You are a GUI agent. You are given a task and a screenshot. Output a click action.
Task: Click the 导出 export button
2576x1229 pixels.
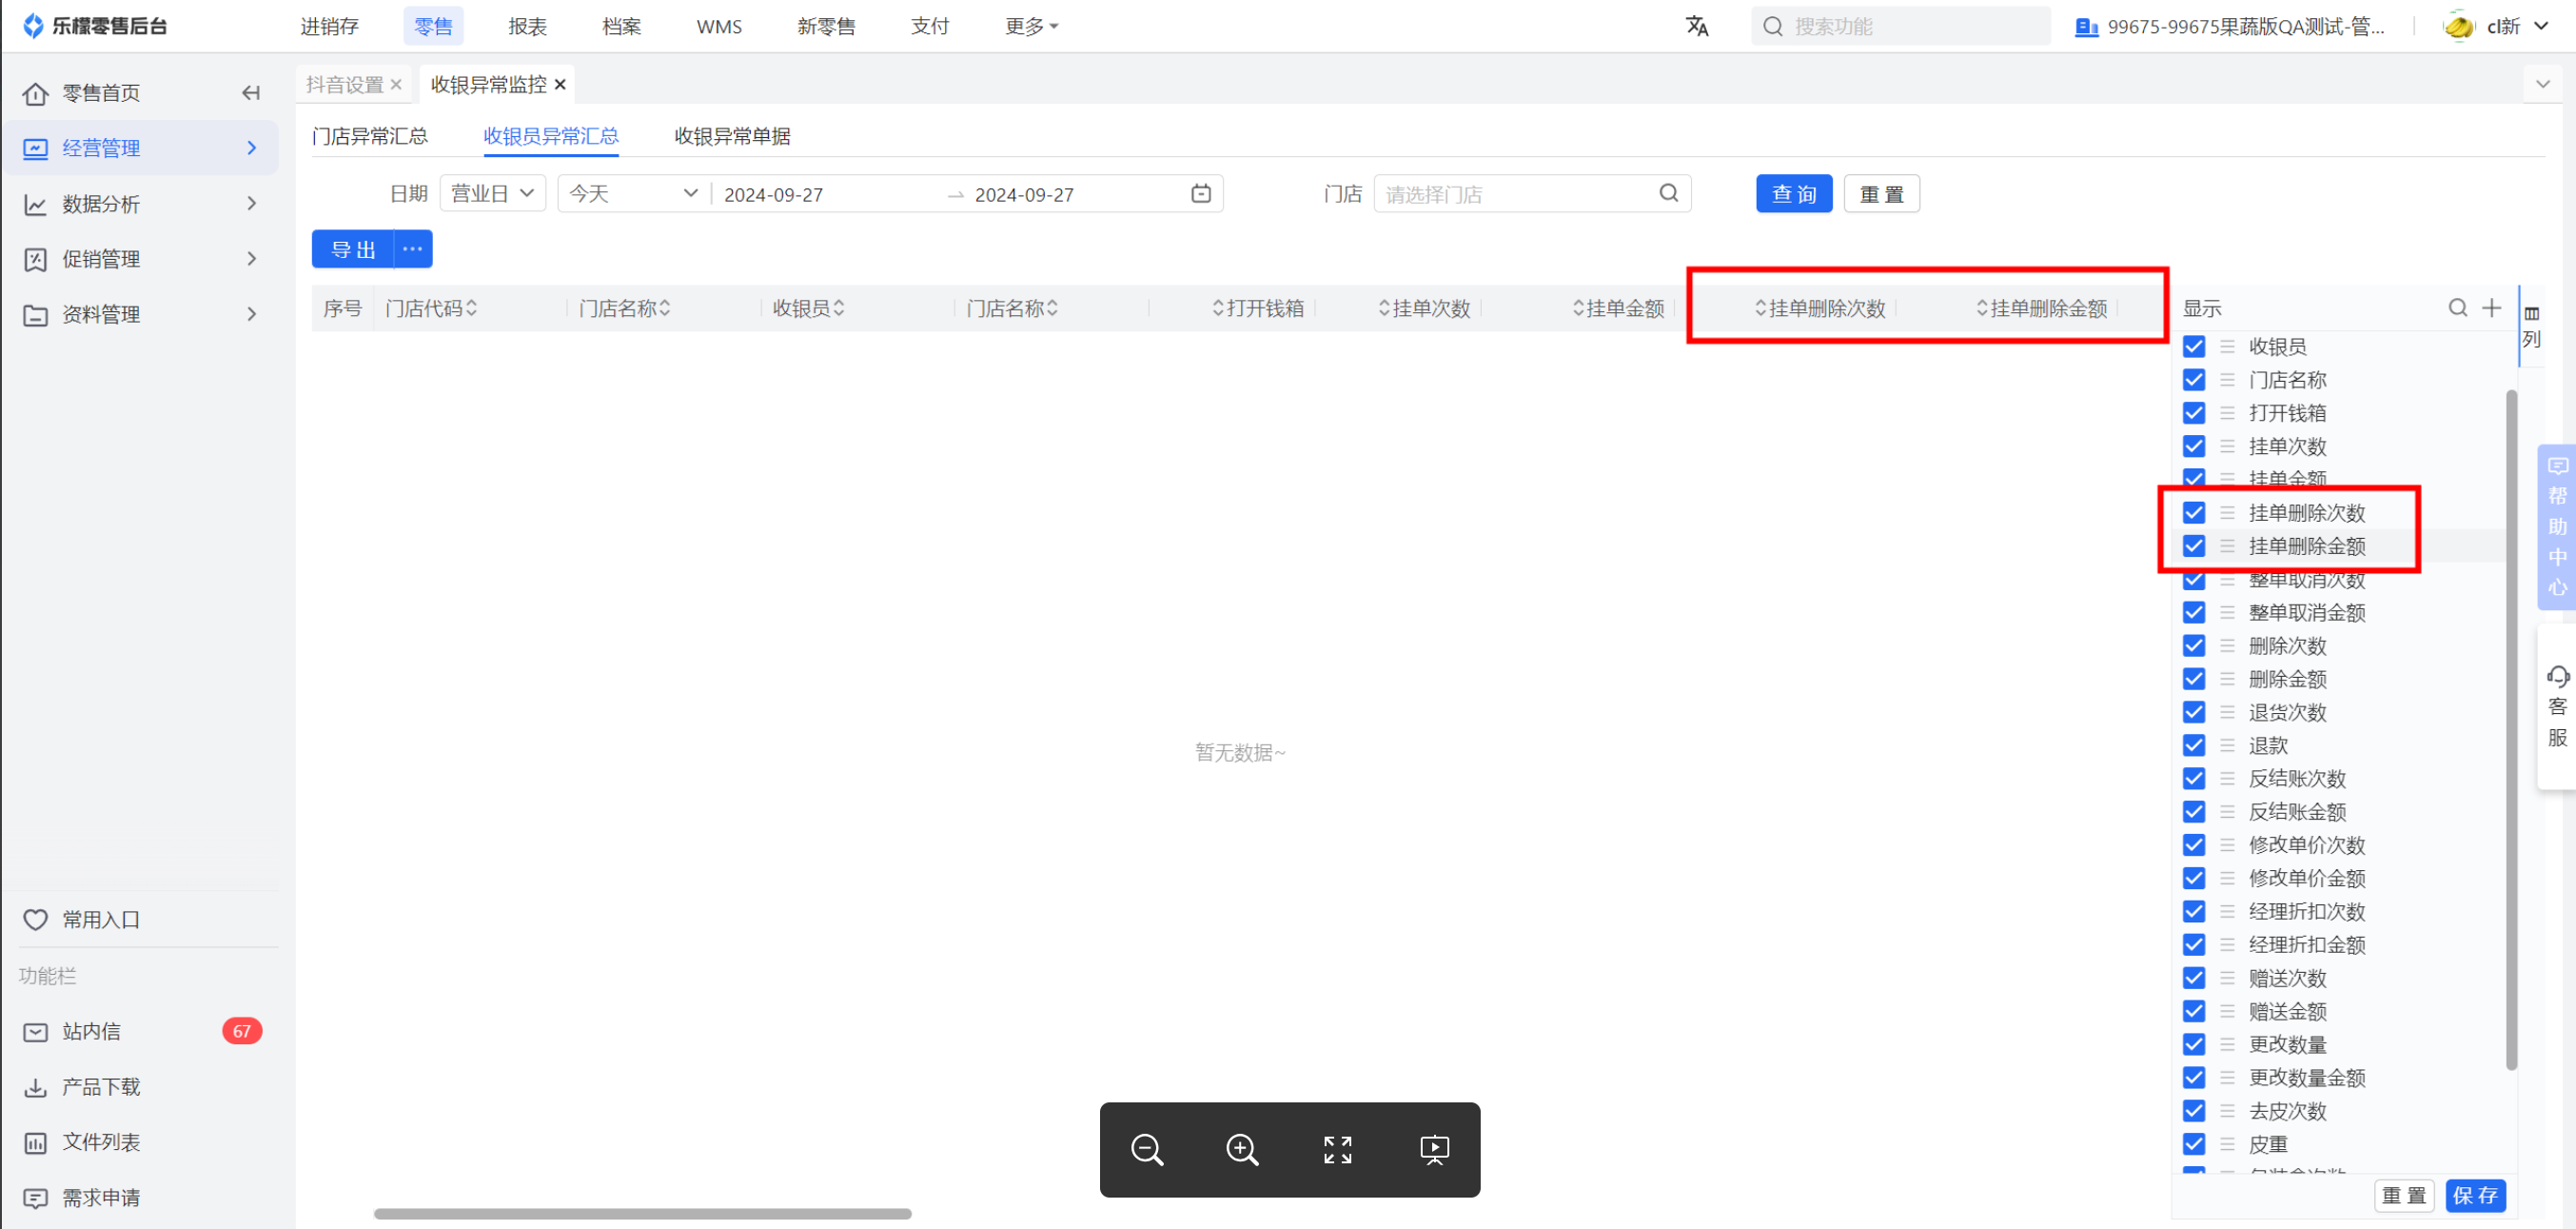pyautogui.click(x=353, y=249)
